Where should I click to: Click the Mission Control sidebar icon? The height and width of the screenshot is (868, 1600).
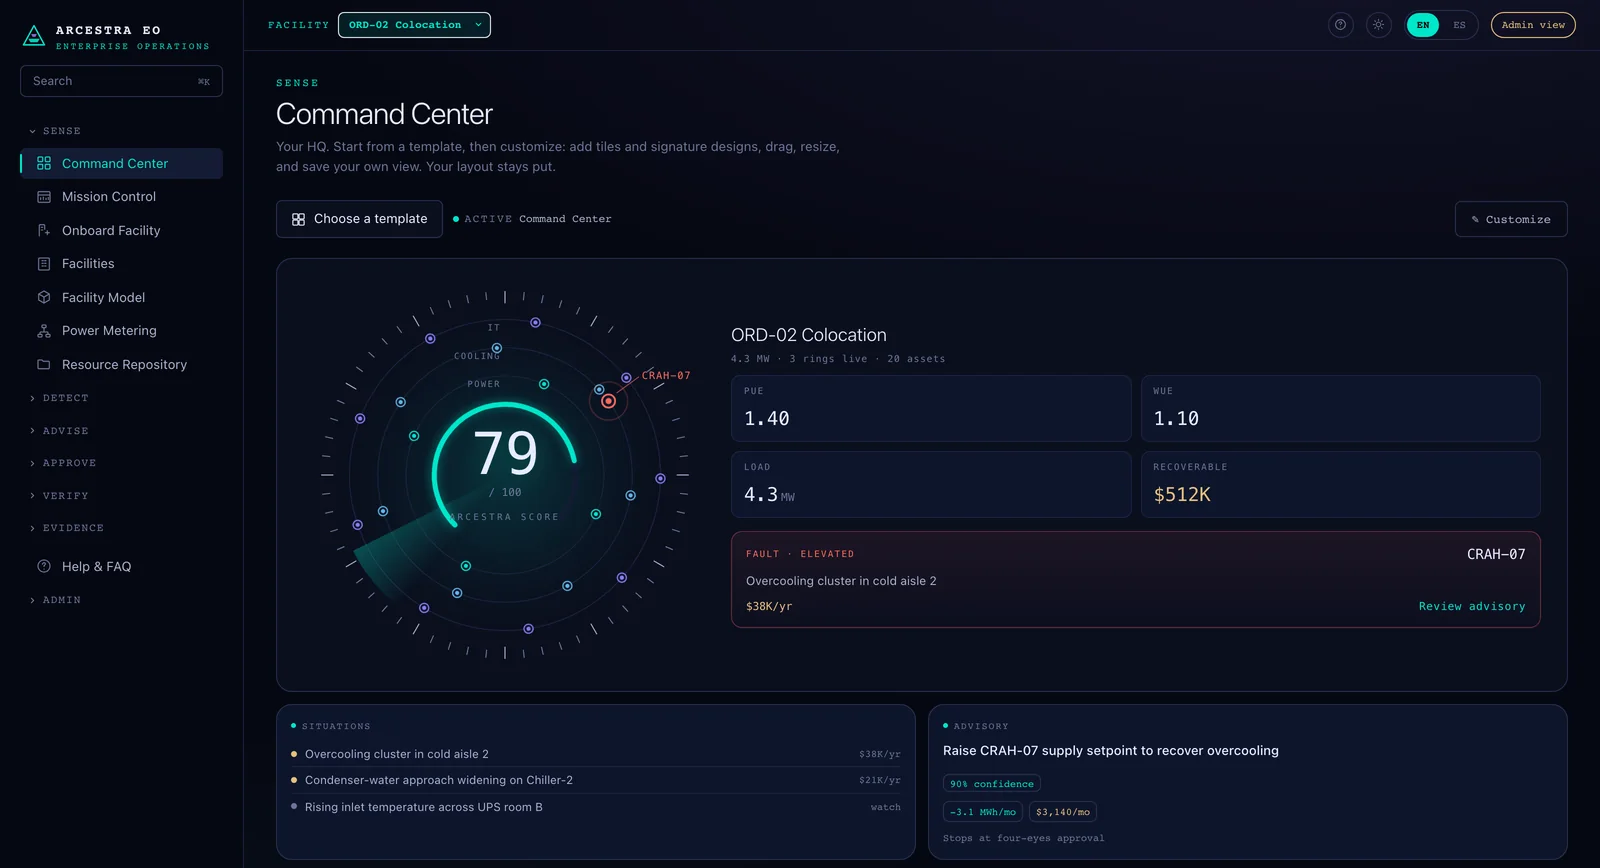44,197
